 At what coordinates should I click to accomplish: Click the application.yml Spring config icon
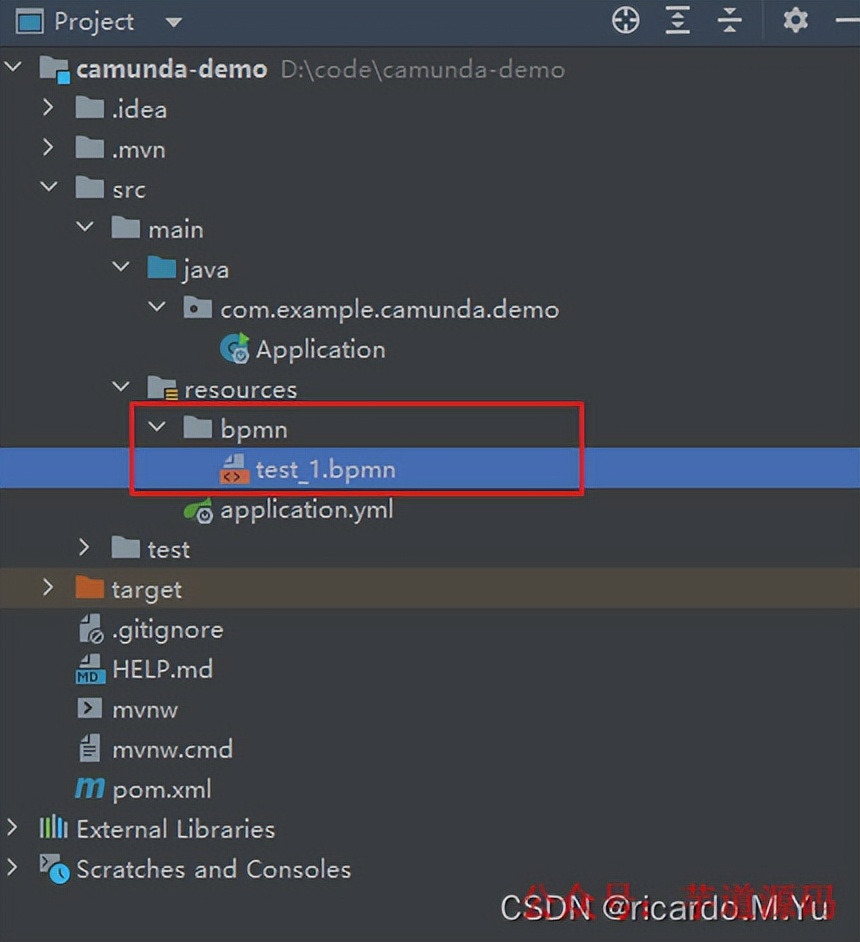point(198,510)
